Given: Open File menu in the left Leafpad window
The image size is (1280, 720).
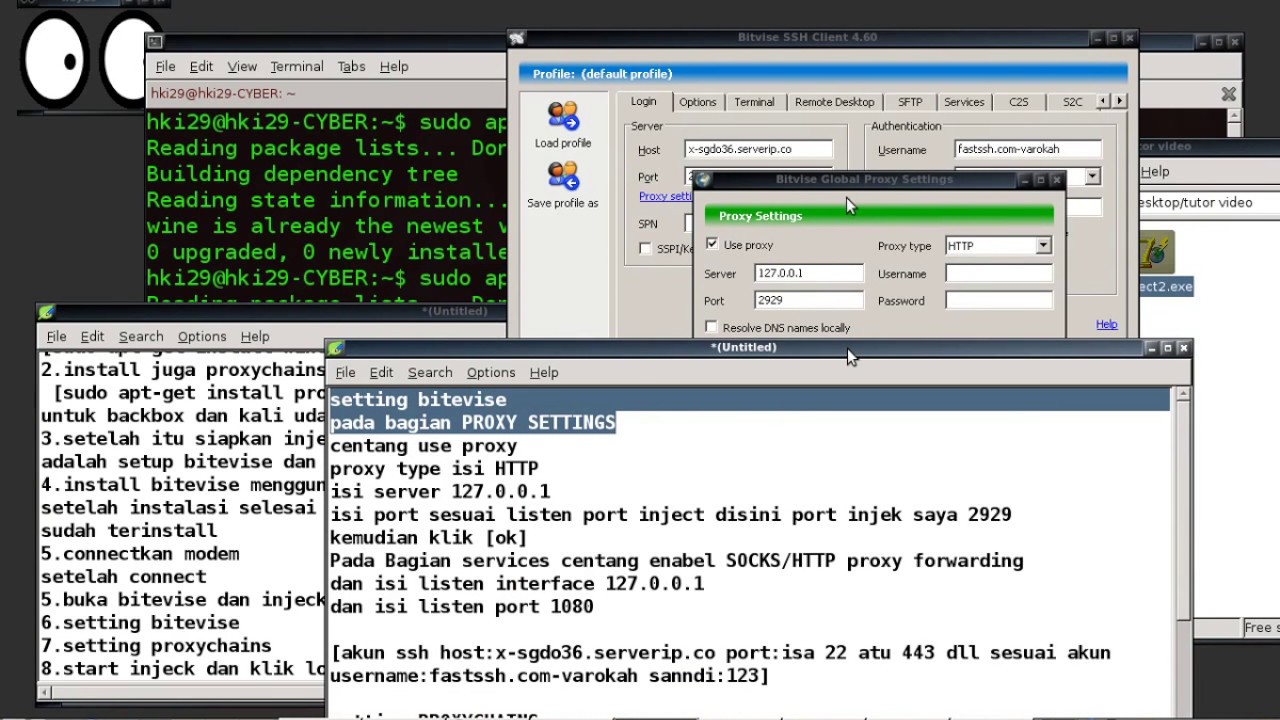Looking at the screenshot, I should click(56, 336).
